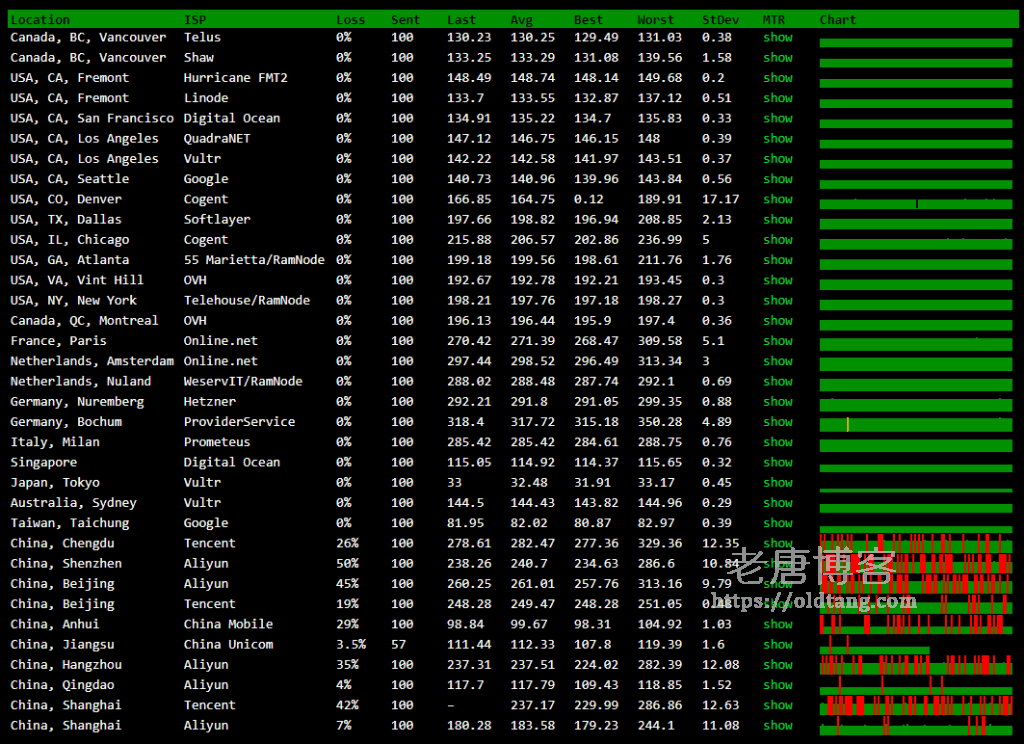Open show link for Seattle Google

(x=778, y=179)
